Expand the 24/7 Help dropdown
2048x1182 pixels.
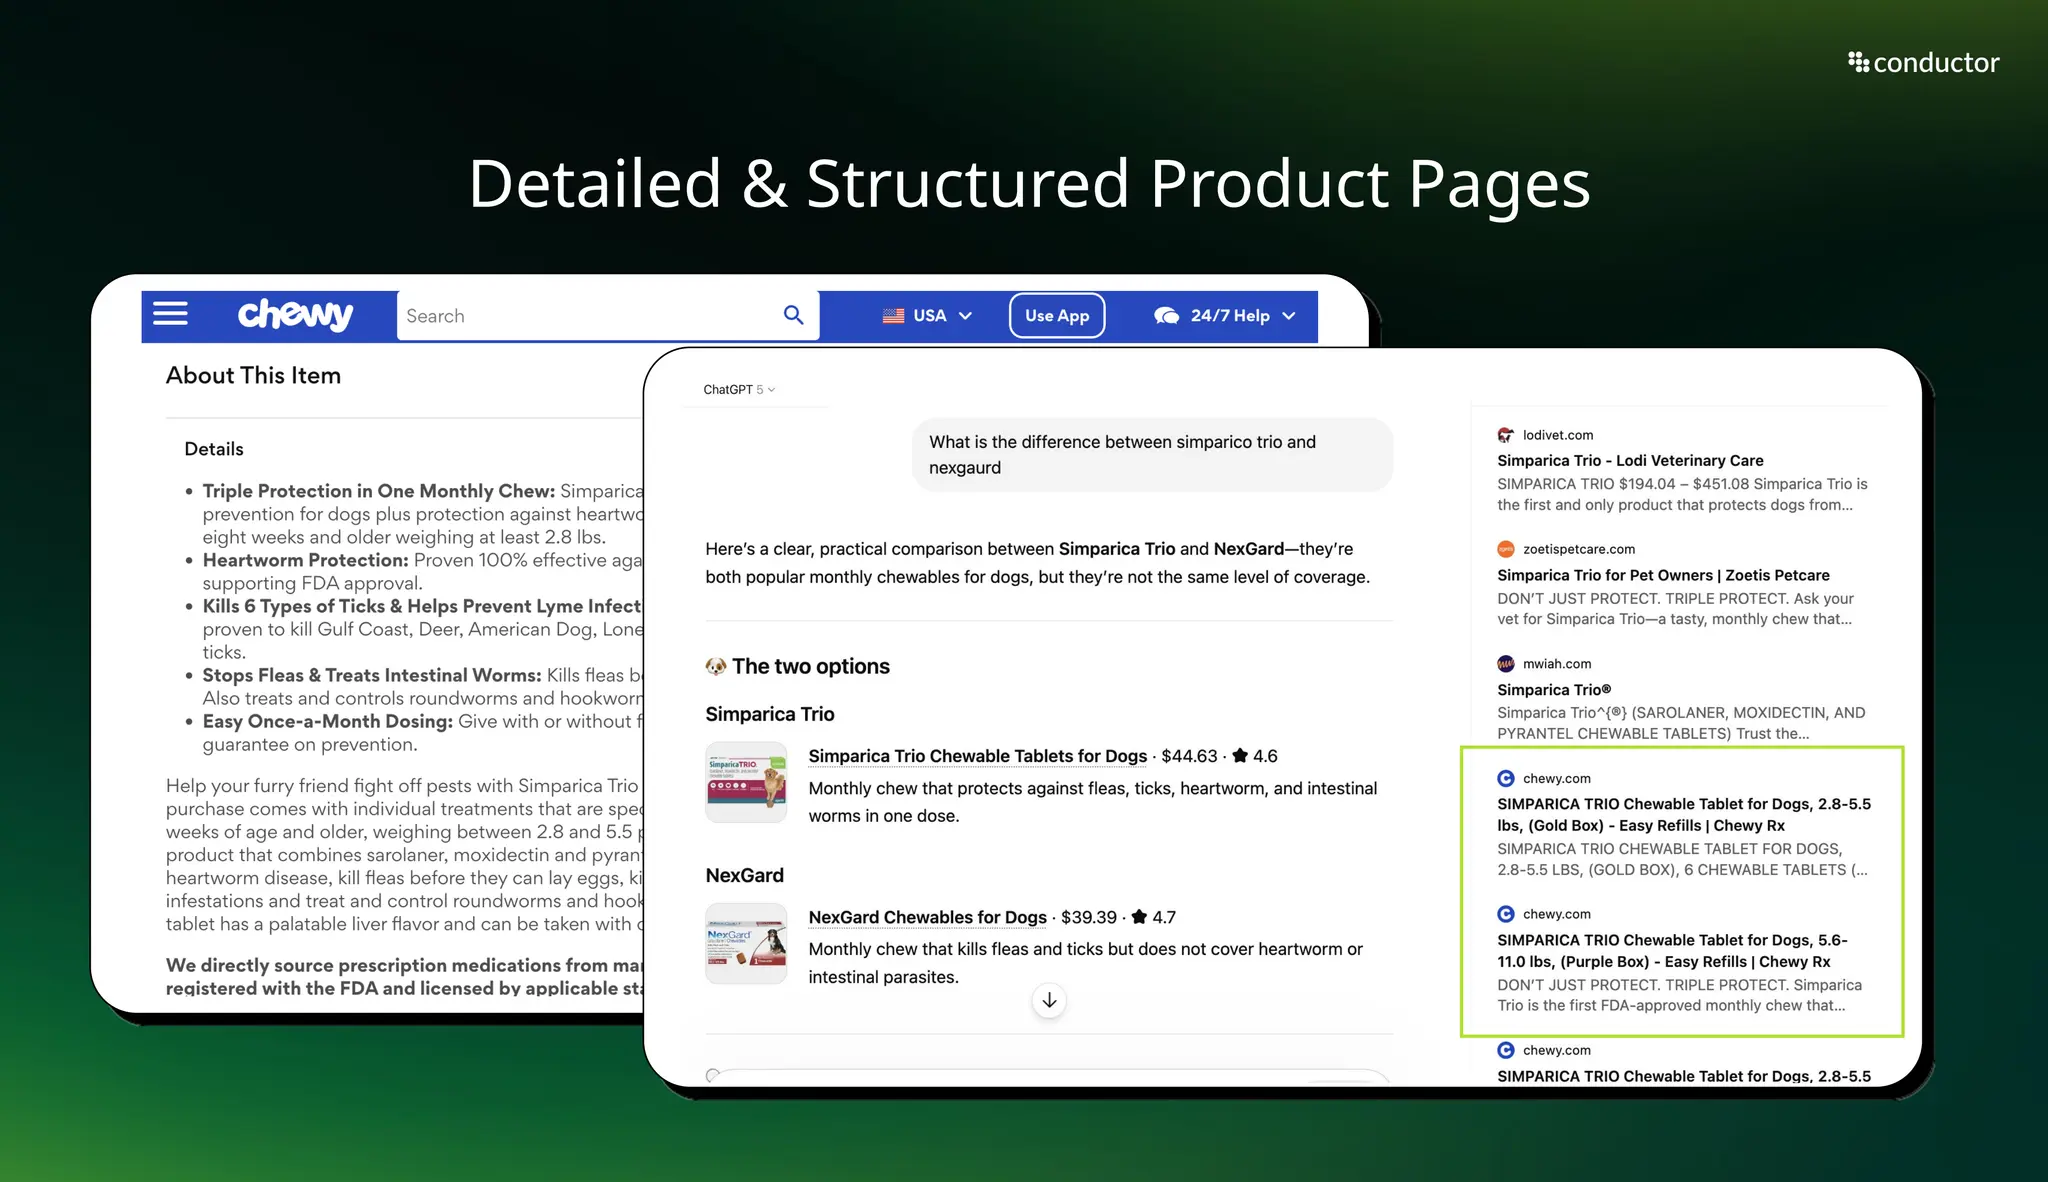coord(1289,316)
